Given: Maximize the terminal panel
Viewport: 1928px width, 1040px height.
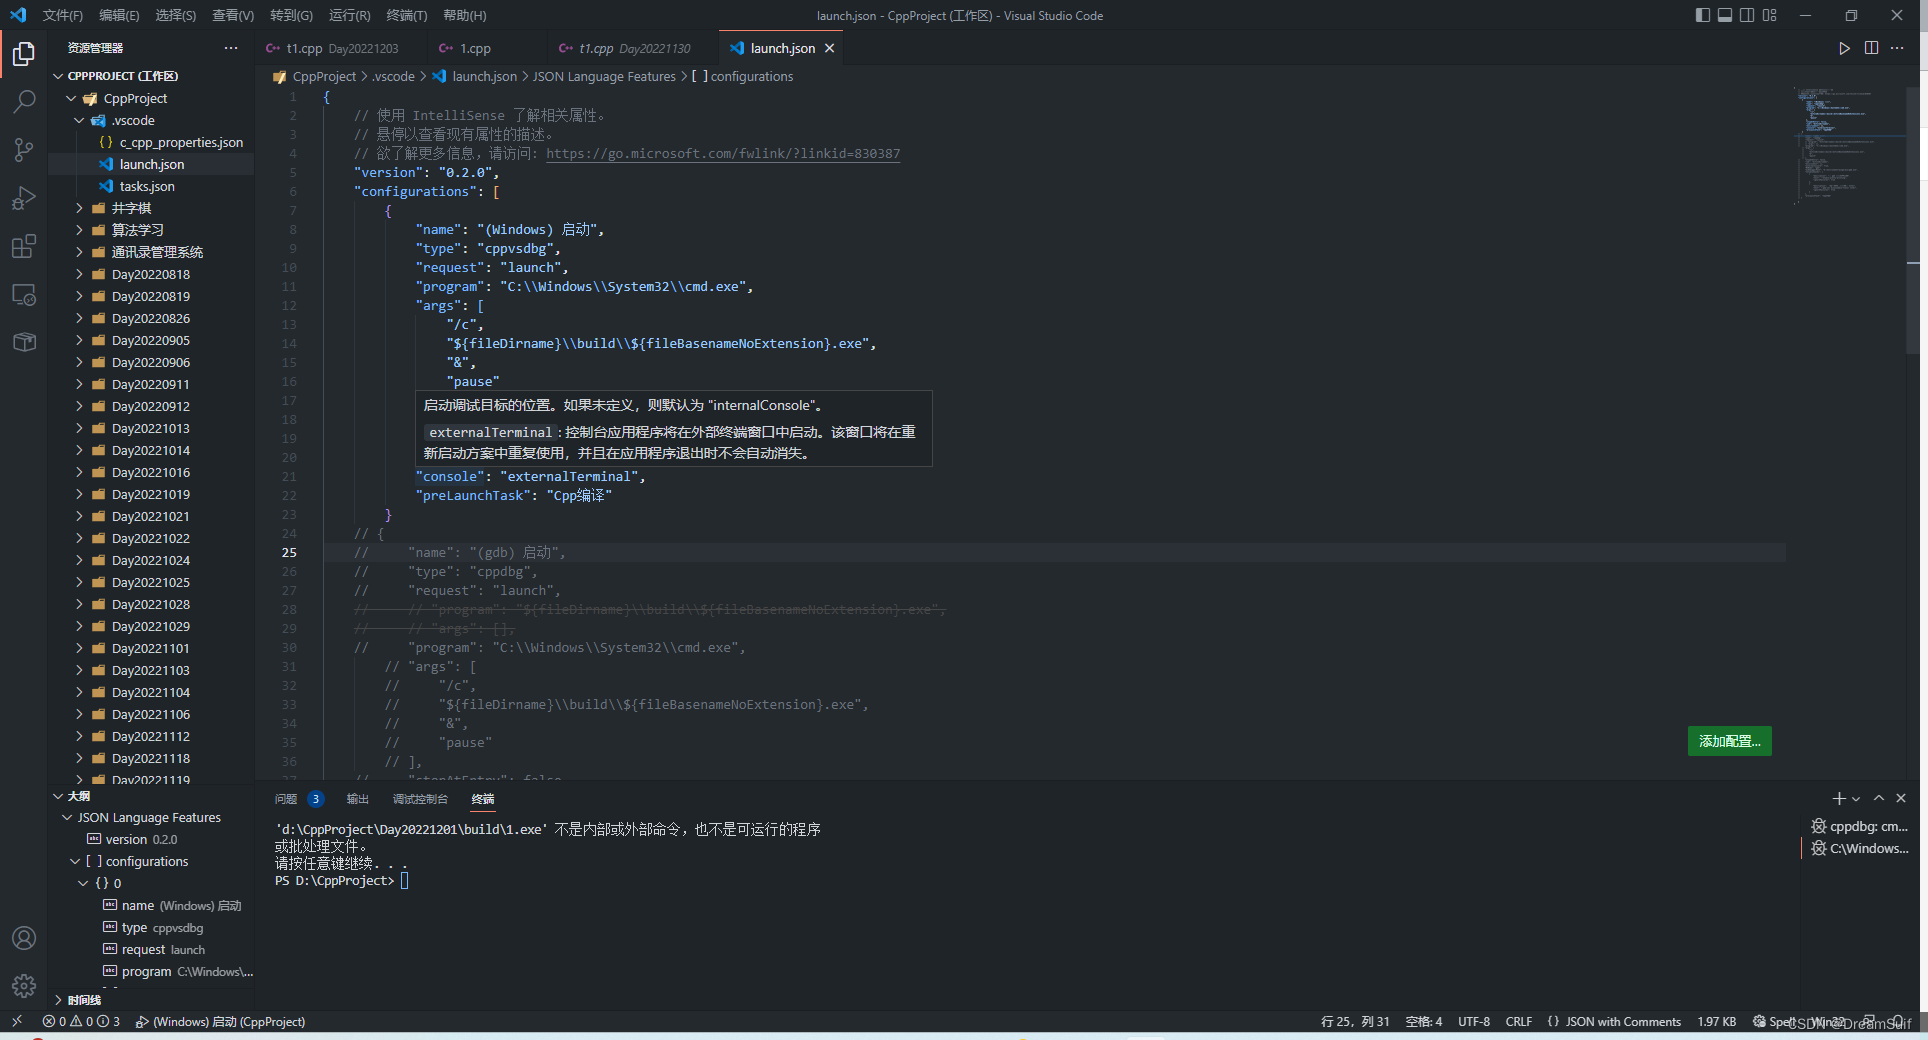Looking at the screenshot, I should [1879, 798].
